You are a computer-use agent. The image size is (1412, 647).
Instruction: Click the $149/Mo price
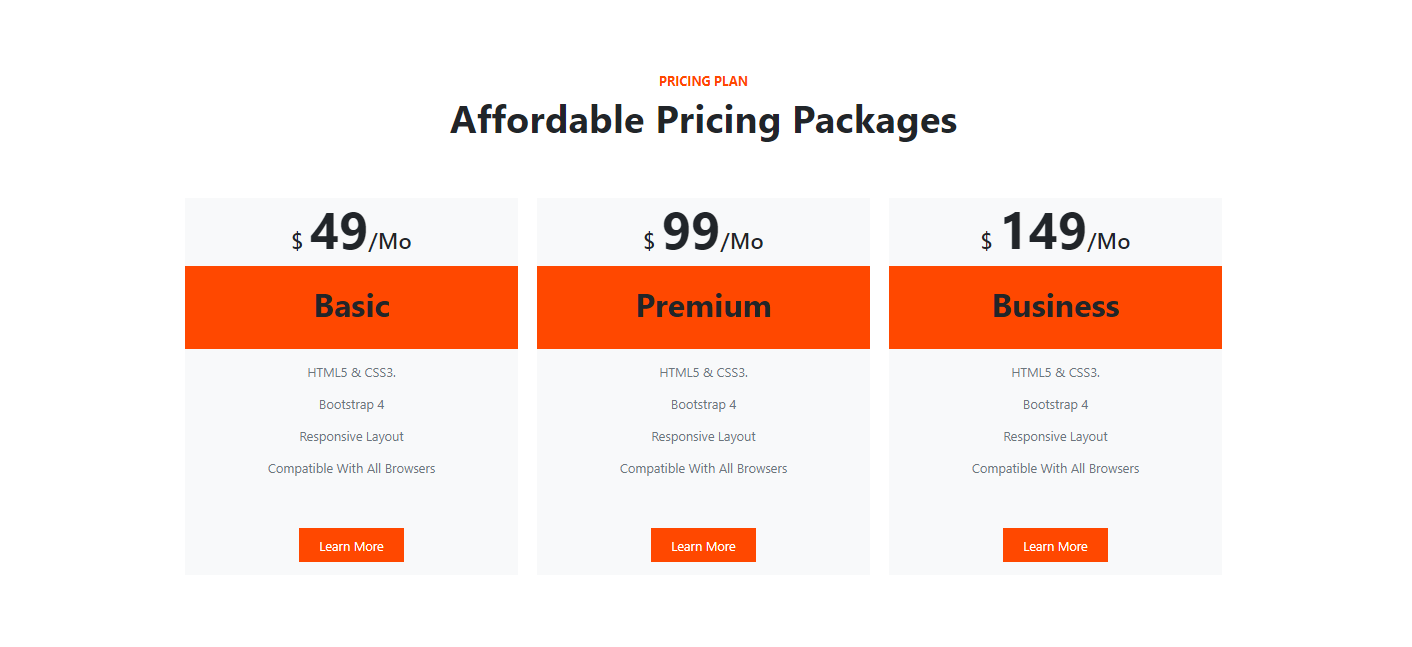[1055, 233]
